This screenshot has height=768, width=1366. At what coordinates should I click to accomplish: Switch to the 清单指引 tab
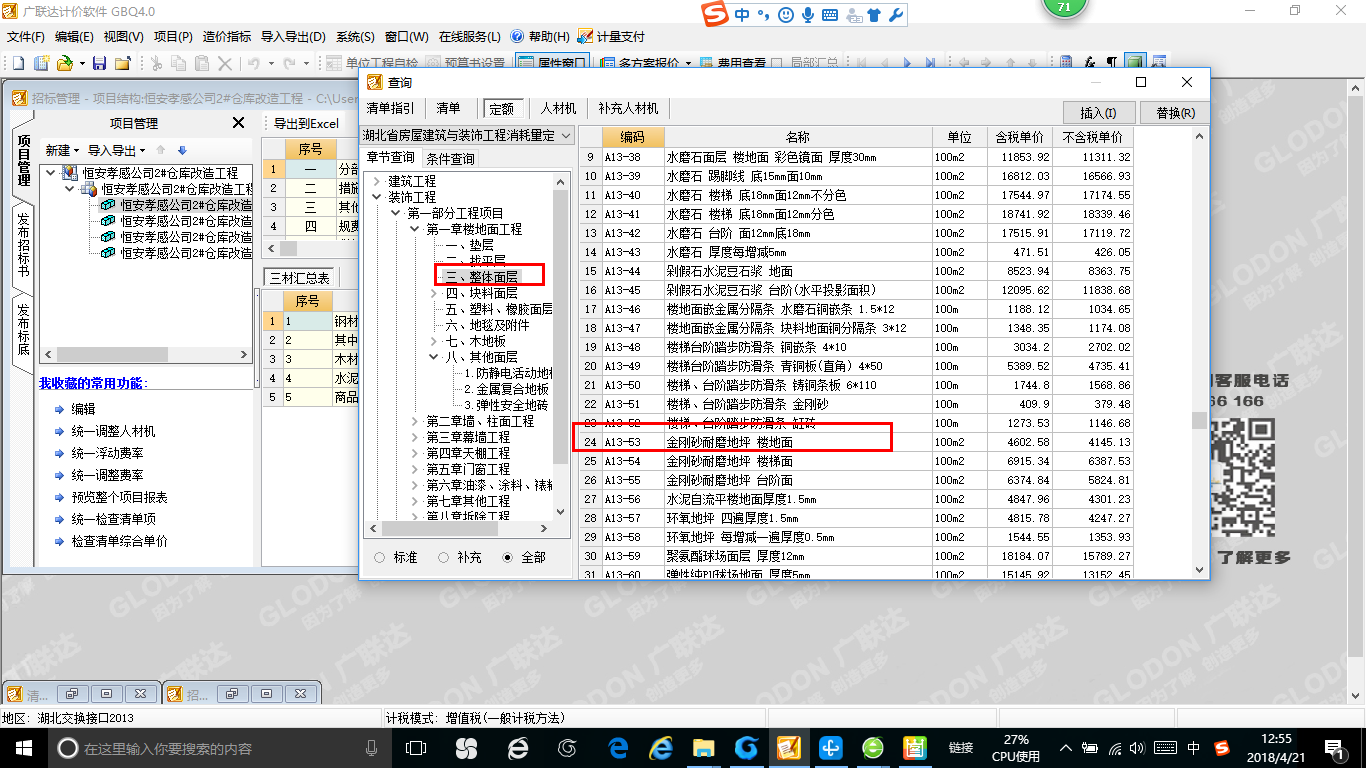390,108
